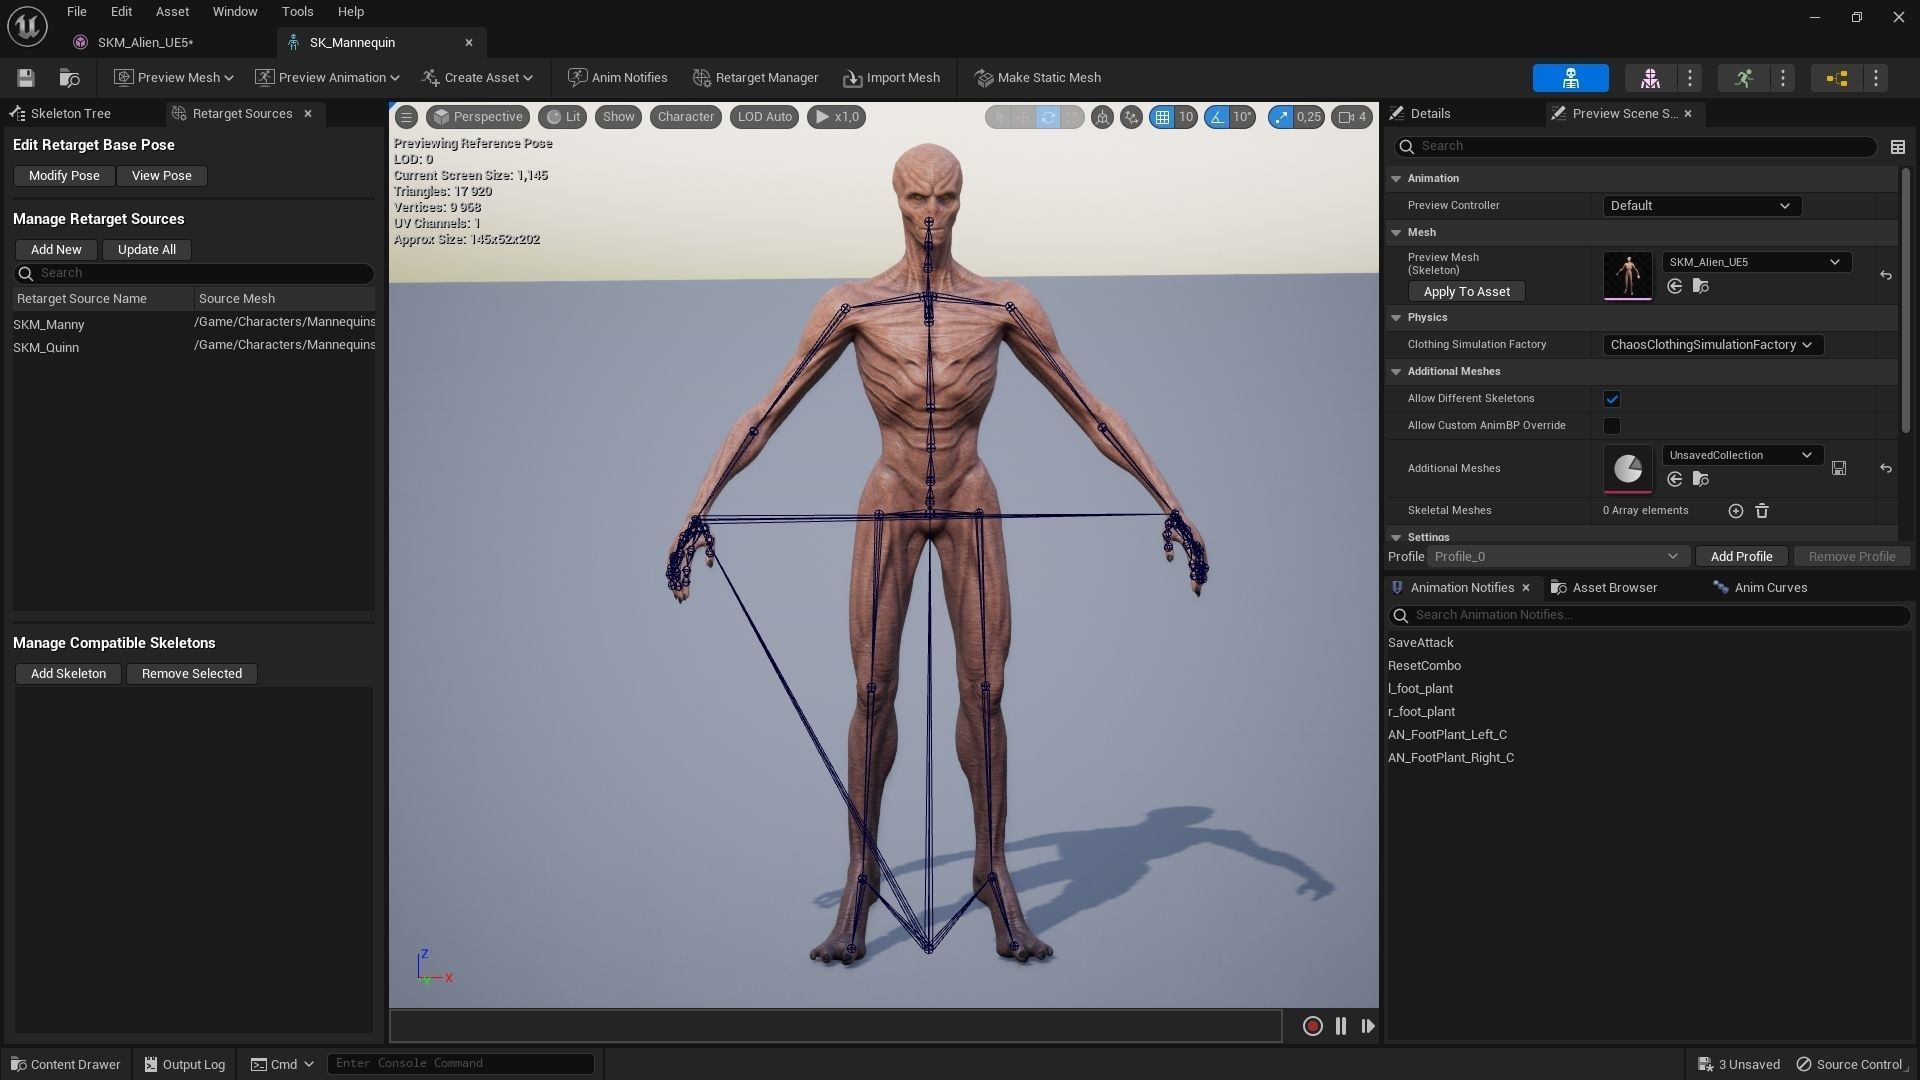This screenshot has width=1920, height=1080.
Task: Empty the Skeletal Meshes array
Action: (1762, 511)
